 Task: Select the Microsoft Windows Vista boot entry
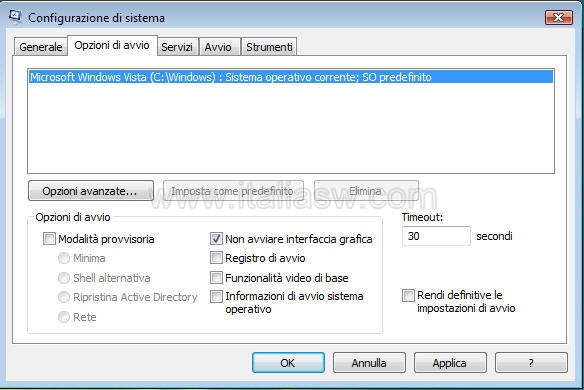[x=291, y=77]
